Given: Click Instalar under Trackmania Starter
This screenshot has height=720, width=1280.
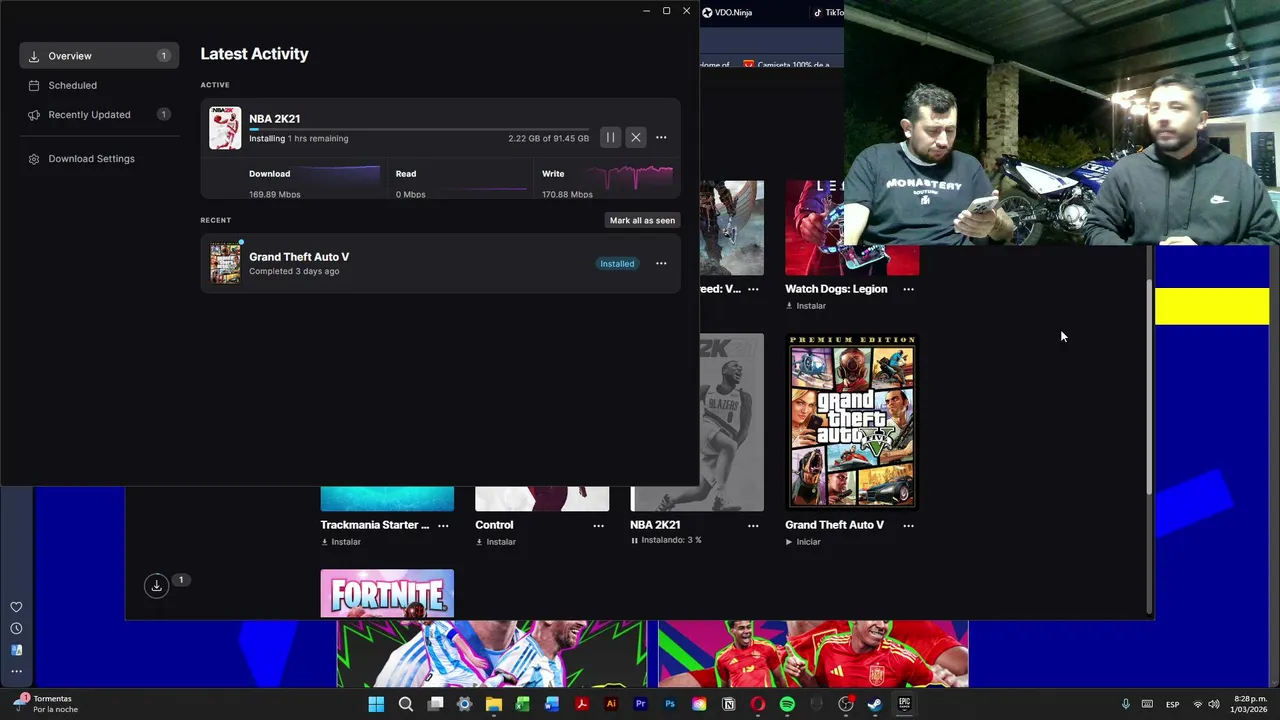Looking at the screenshot, I should [x=341, y=542].
